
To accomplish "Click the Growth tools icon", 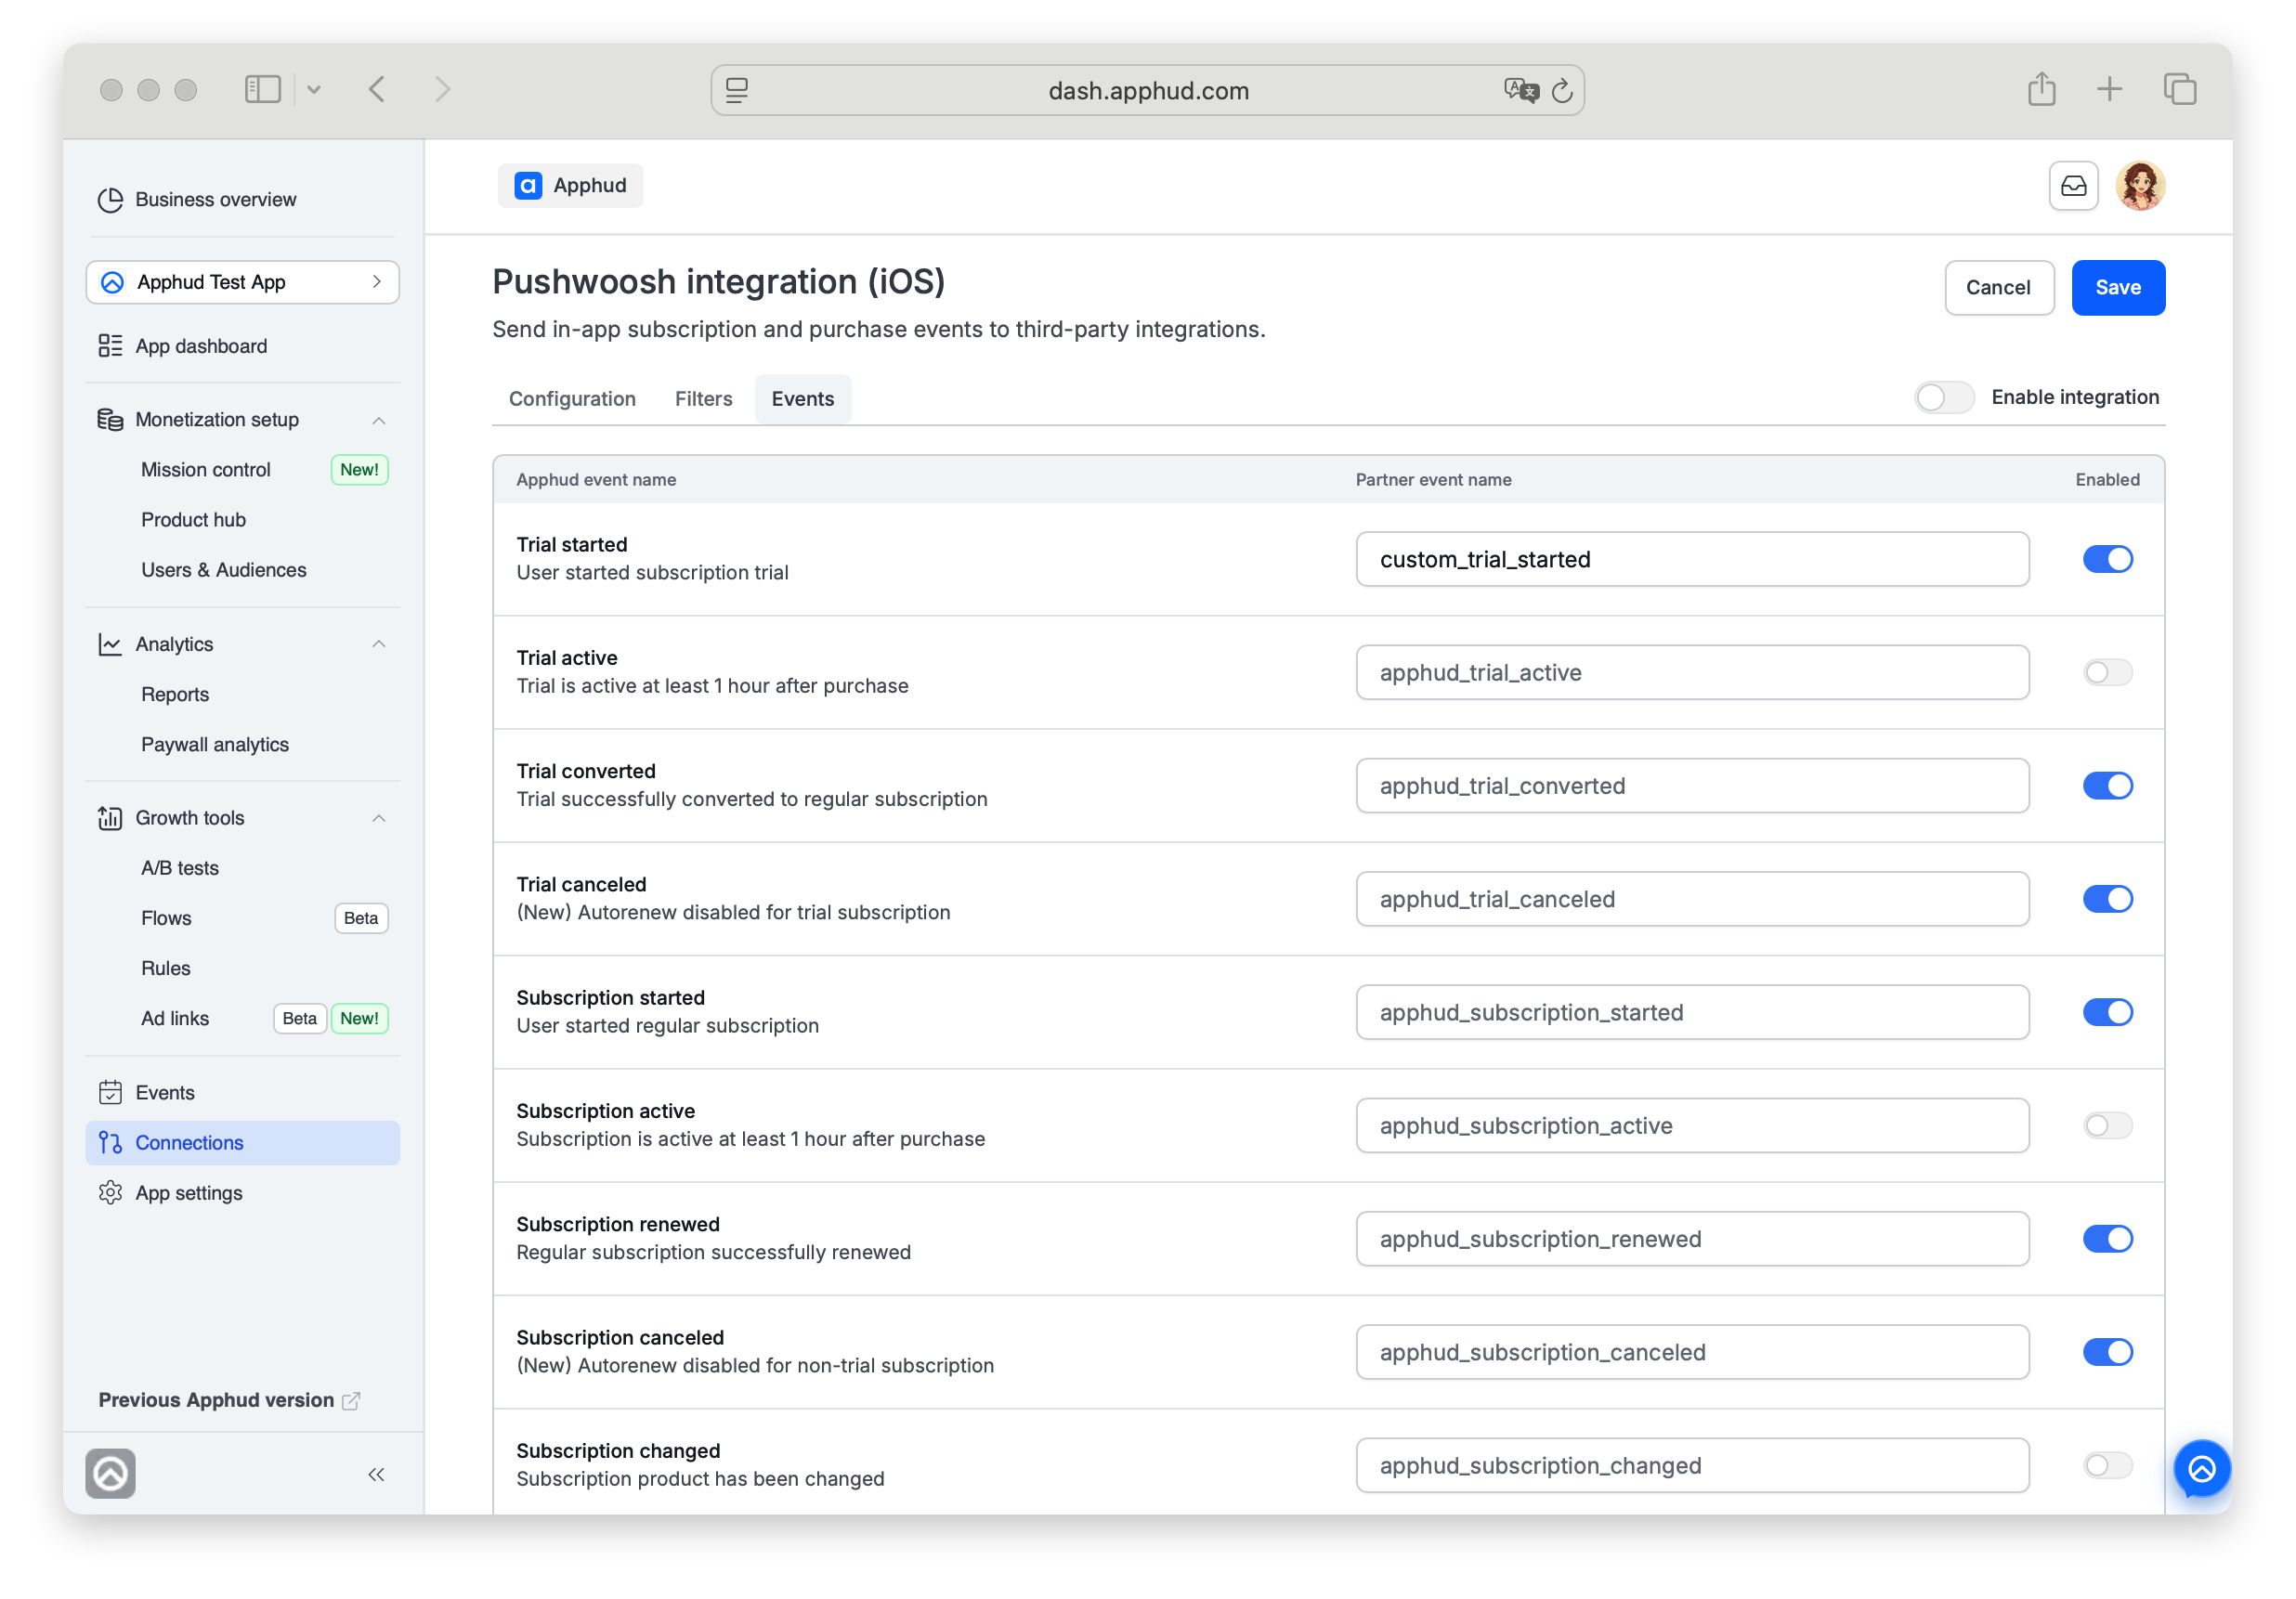I will 110,818.
